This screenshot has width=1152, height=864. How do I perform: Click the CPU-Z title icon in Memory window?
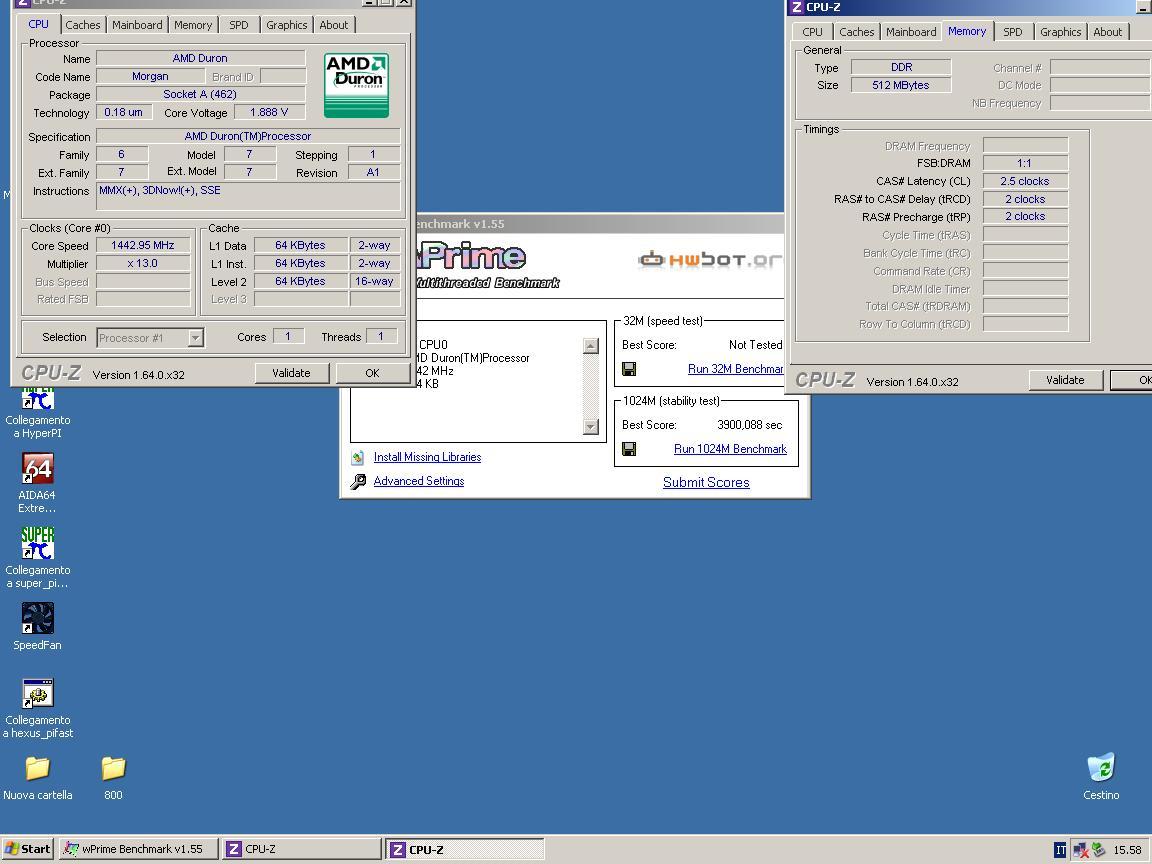pyautogui.click(x=796, y=7)
